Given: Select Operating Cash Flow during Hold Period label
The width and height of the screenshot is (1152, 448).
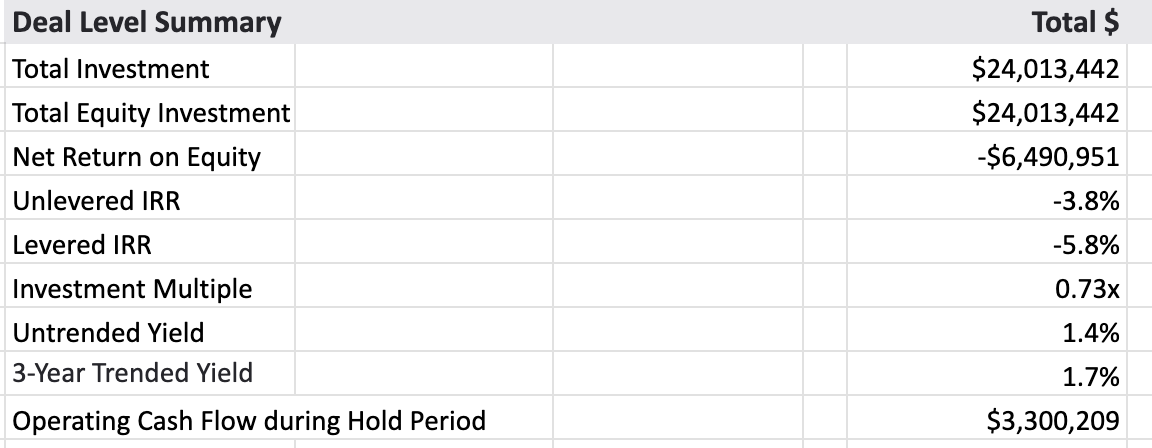Looking at the screenshot, I should click(249, 421).
